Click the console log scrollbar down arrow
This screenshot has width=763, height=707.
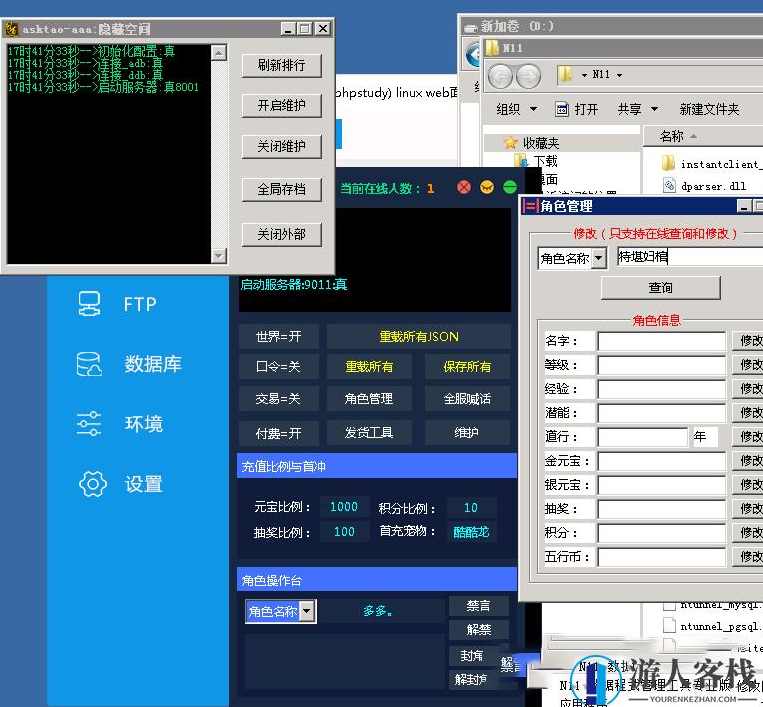219,255
